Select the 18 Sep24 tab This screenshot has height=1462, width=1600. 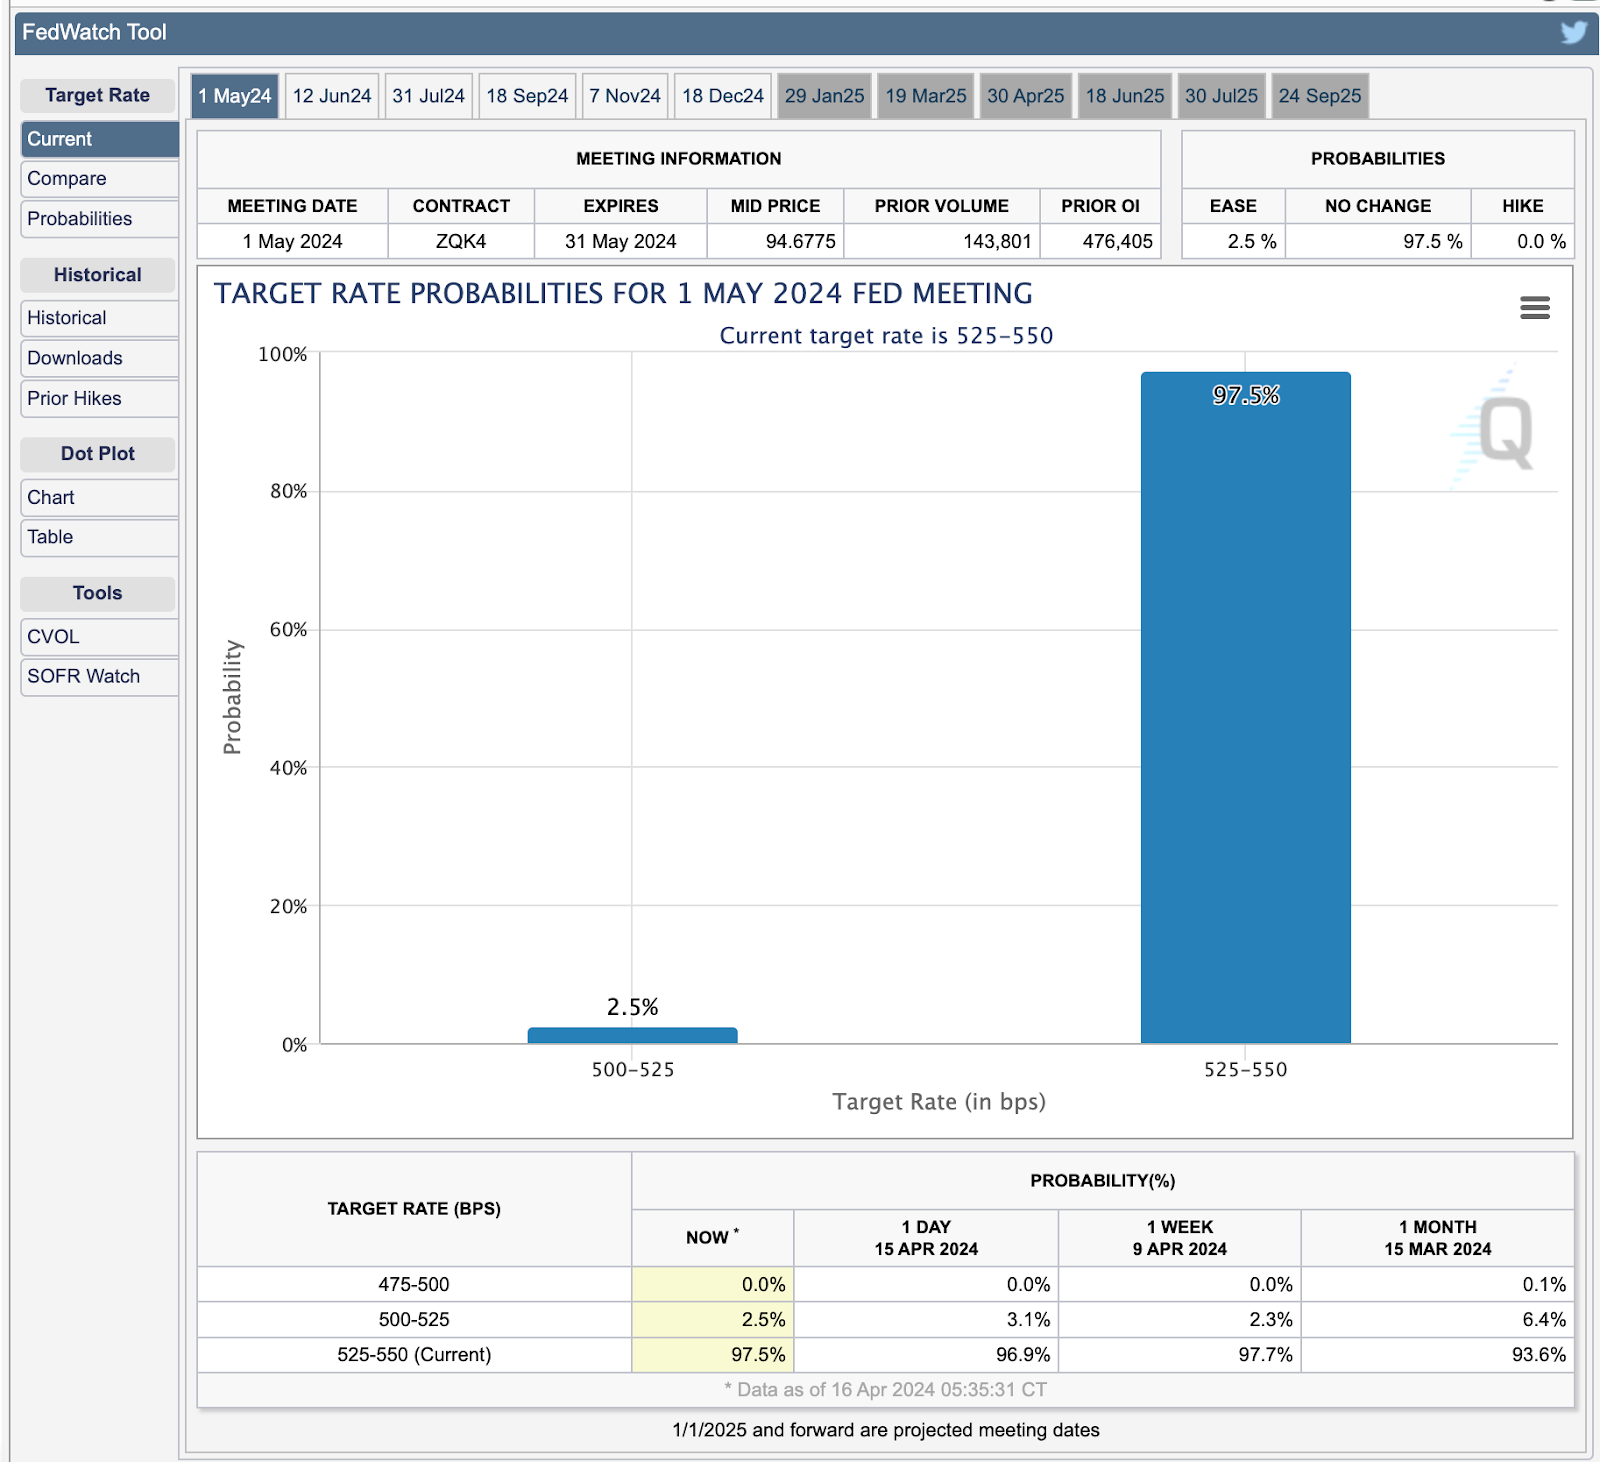(527, 96)
